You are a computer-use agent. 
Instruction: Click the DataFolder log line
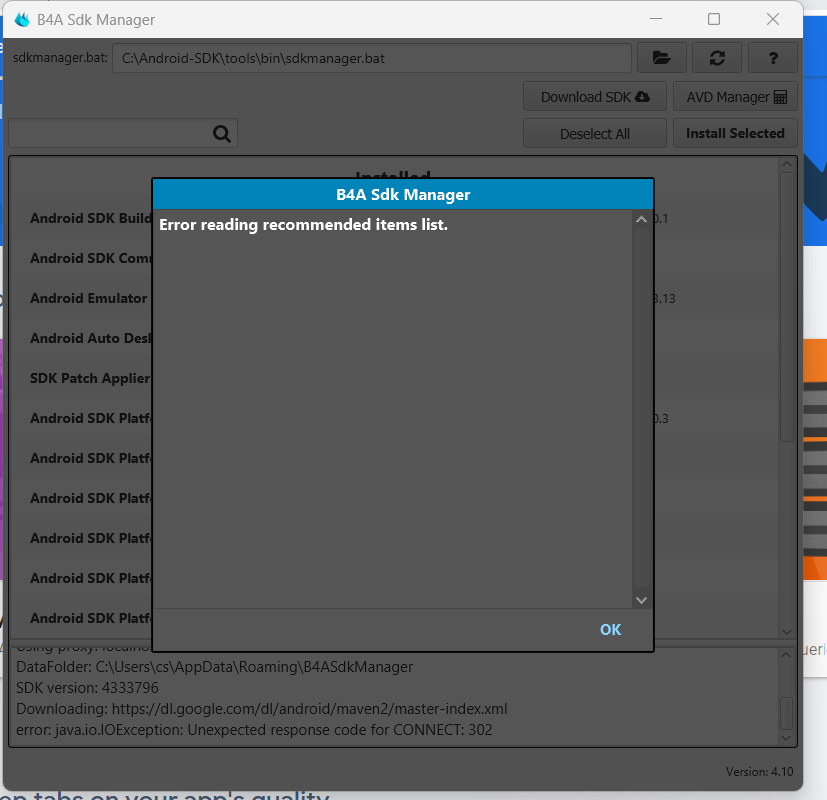[215, 667]
